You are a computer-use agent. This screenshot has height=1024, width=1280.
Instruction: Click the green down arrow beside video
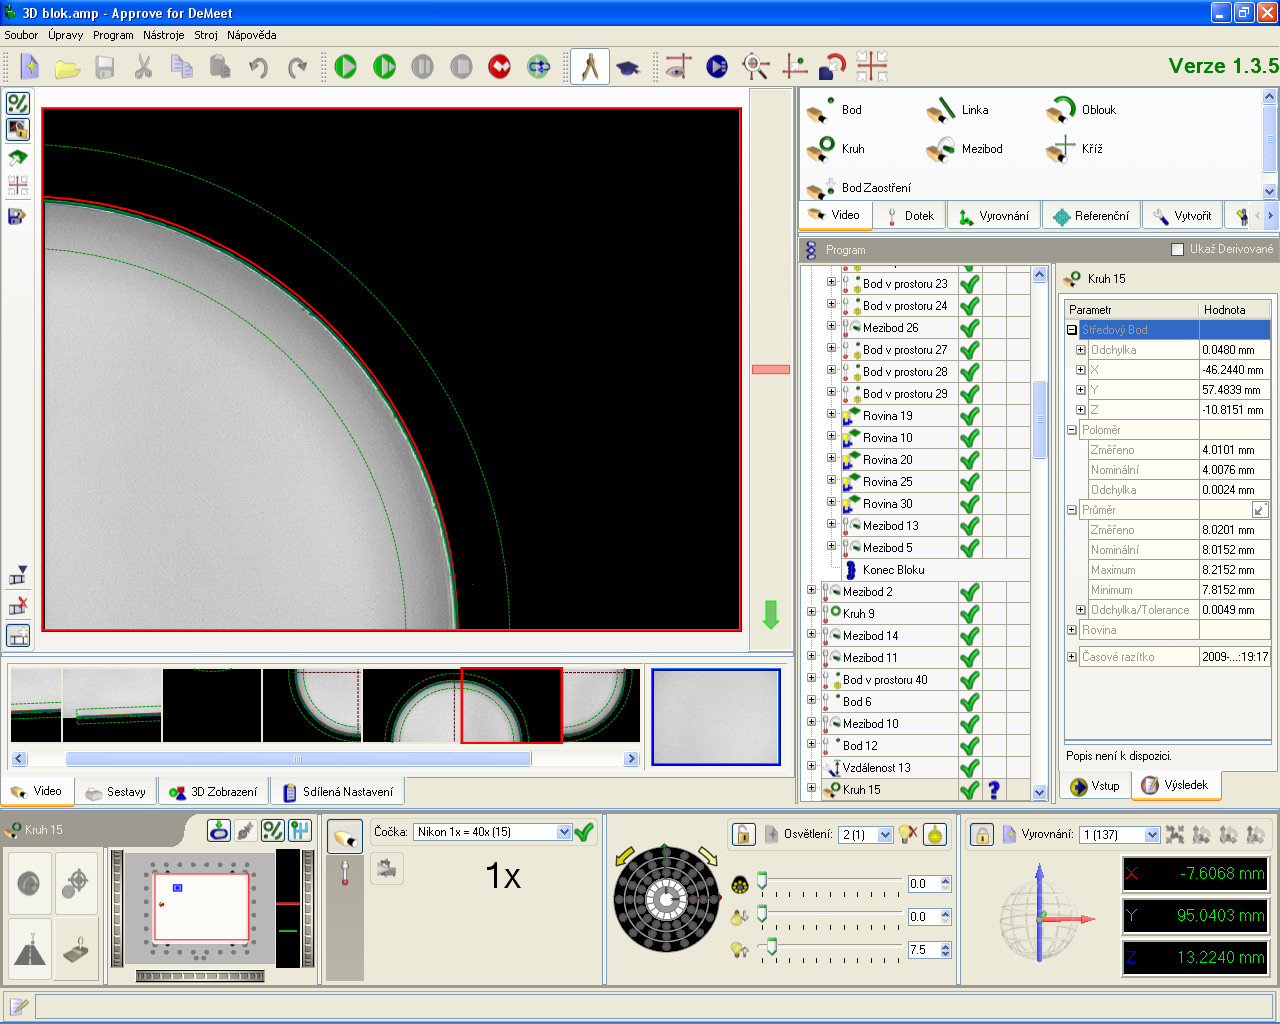tap(771, 614)
